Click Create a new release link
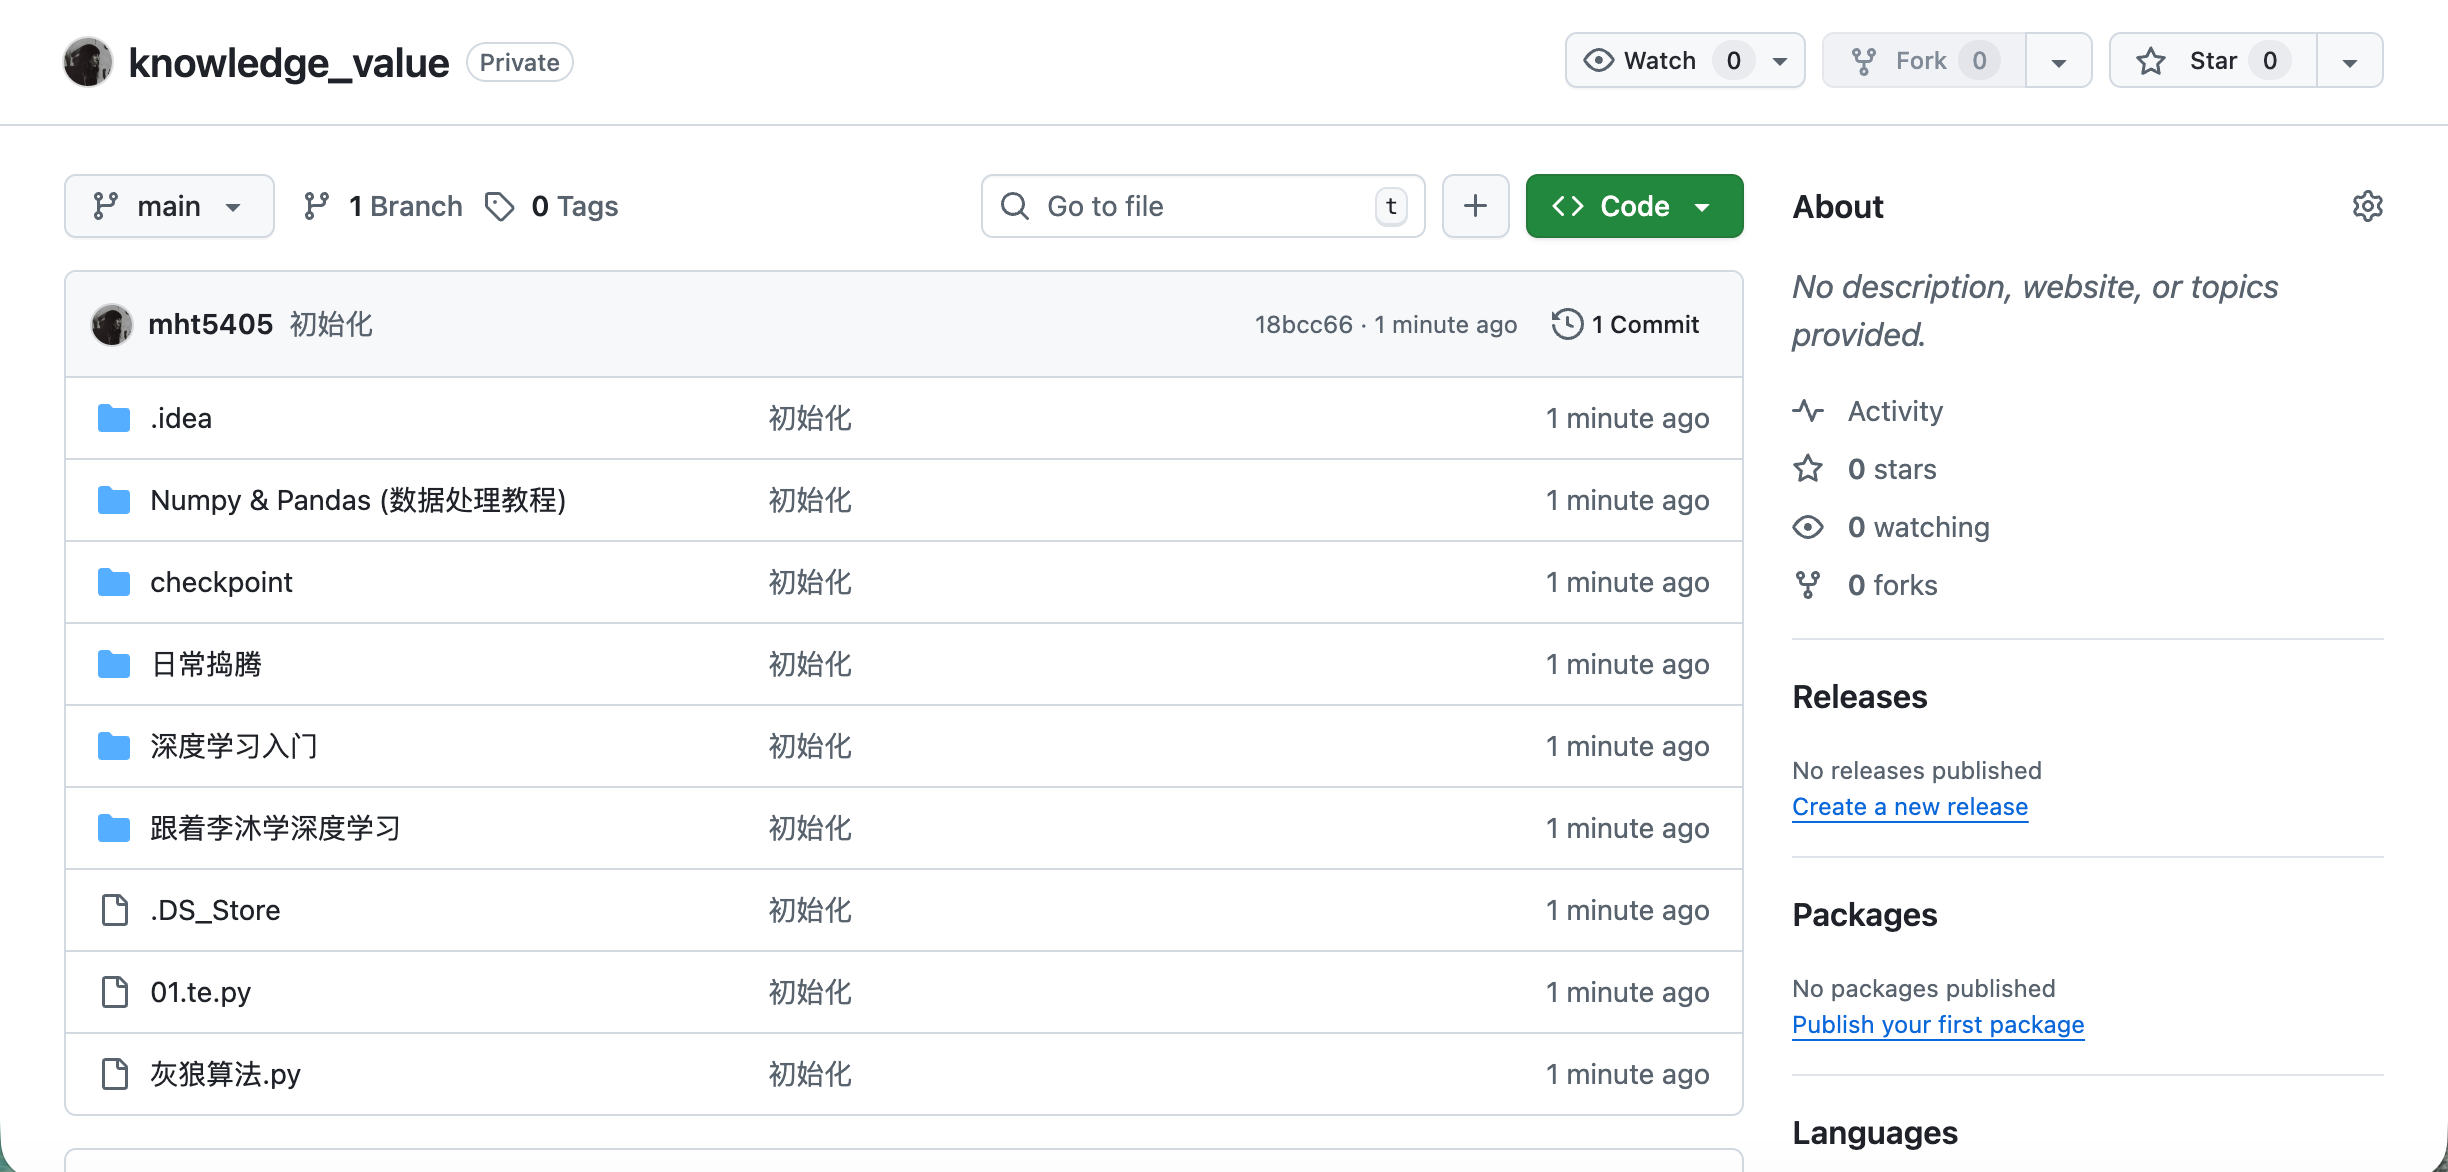The image size is (2448, 1172). click(x=1909, y=806)
